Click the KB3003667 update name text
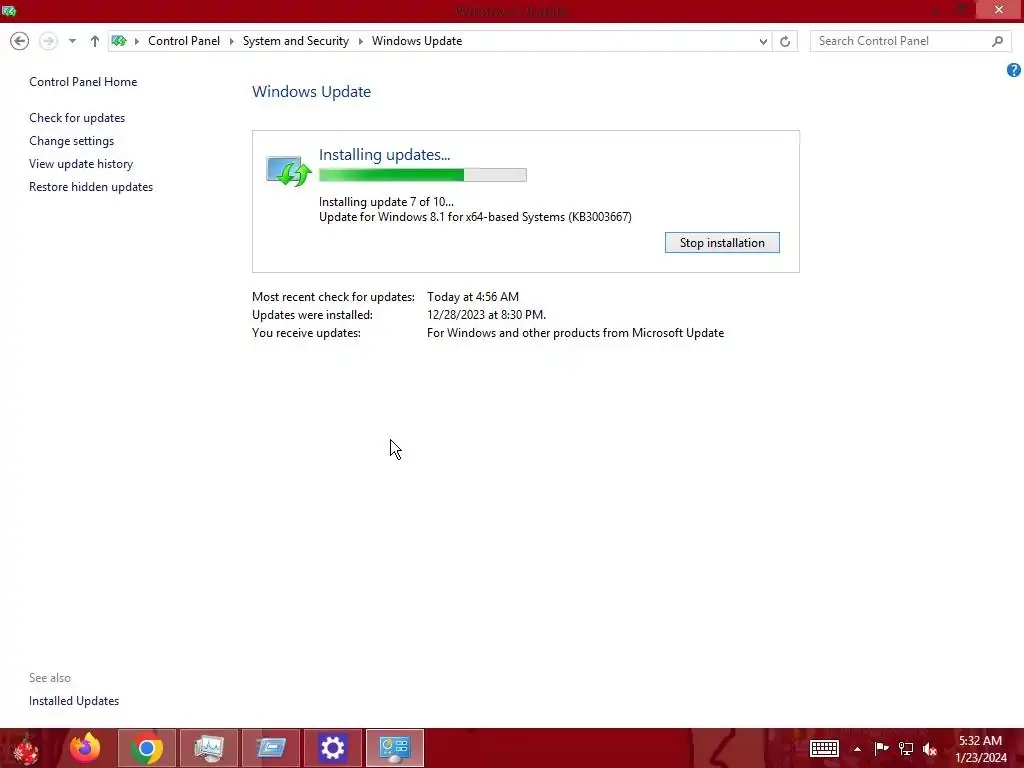Screen dimensions: 1024x768 tap(475, 217)
